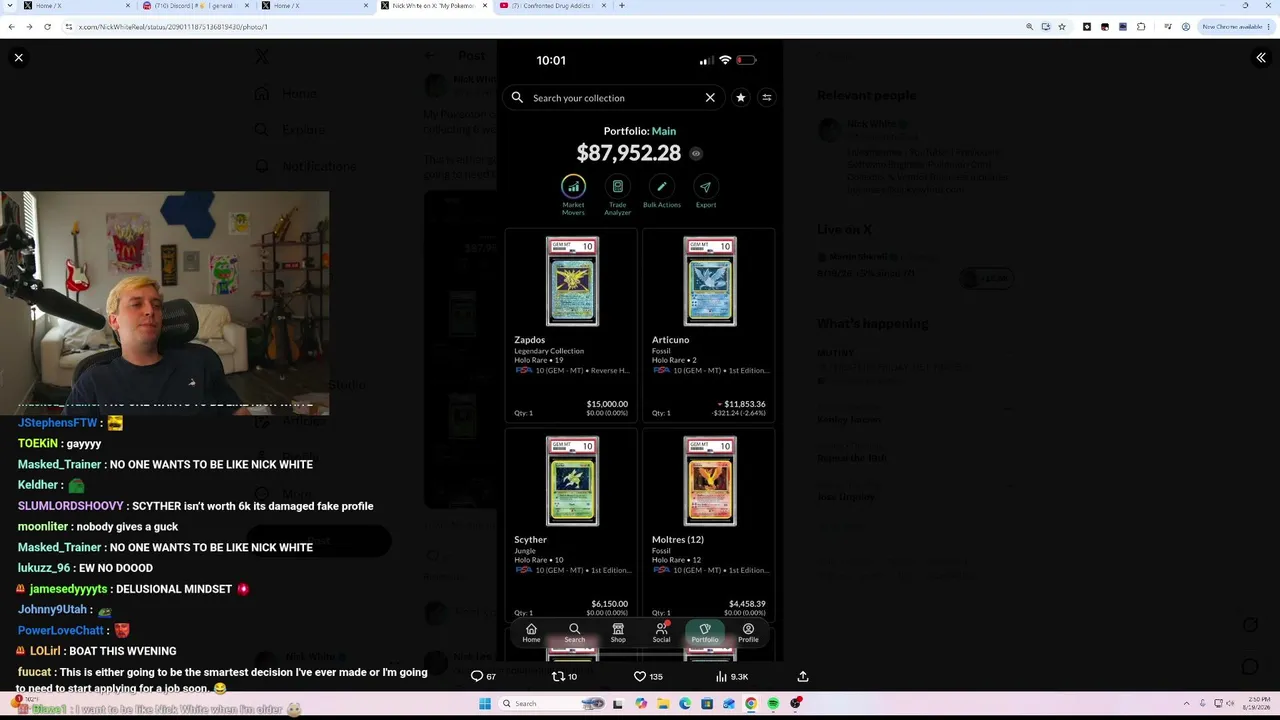Click the webcam stream overlay
Screen dimensions: 1280x720
164,302
